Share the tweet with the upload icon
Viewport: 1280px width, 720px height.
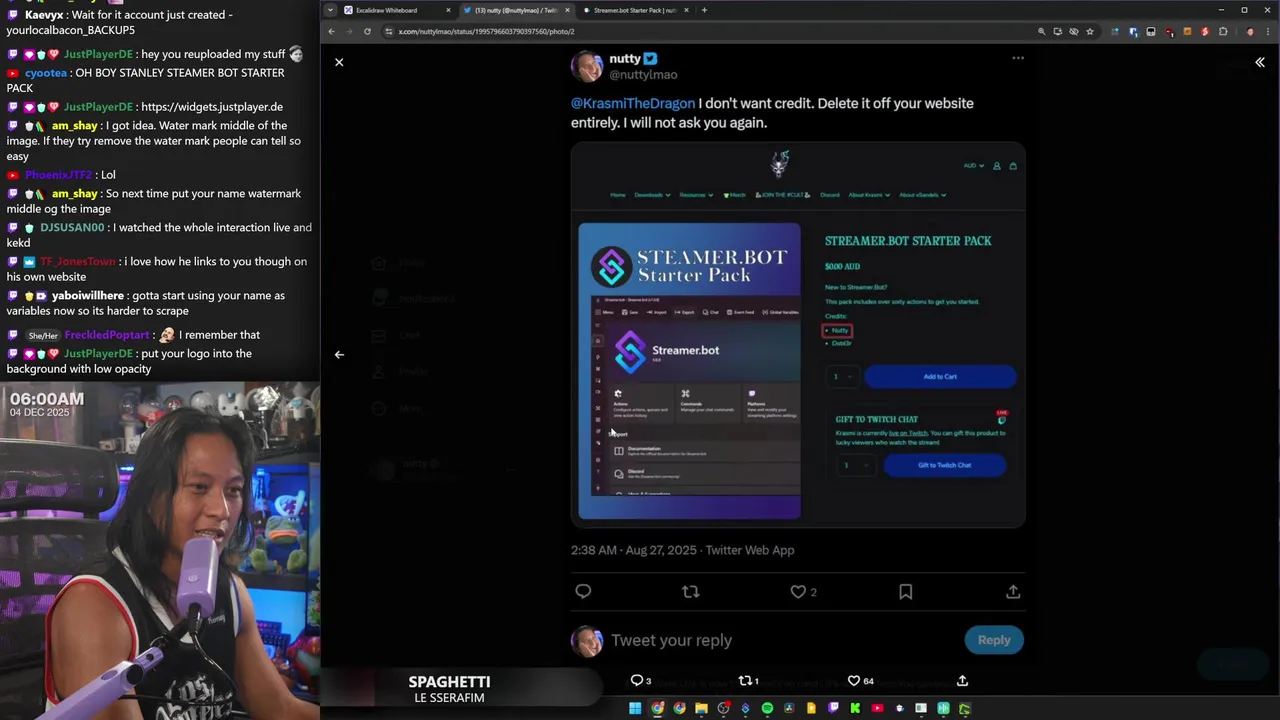pos(1012,592)
